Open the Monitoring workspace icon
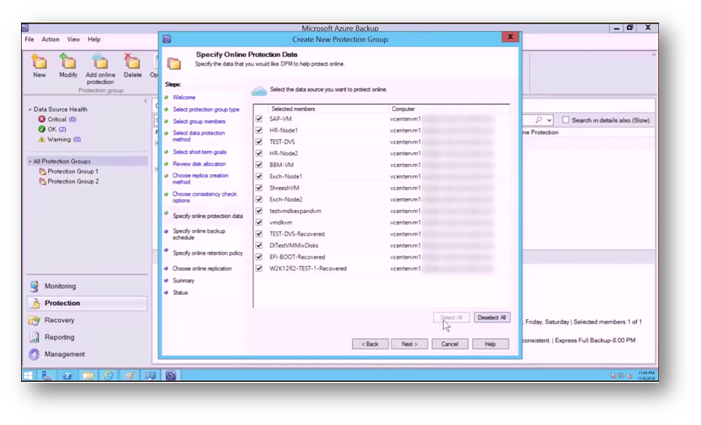The image size is (701, 425). (34, 286)
